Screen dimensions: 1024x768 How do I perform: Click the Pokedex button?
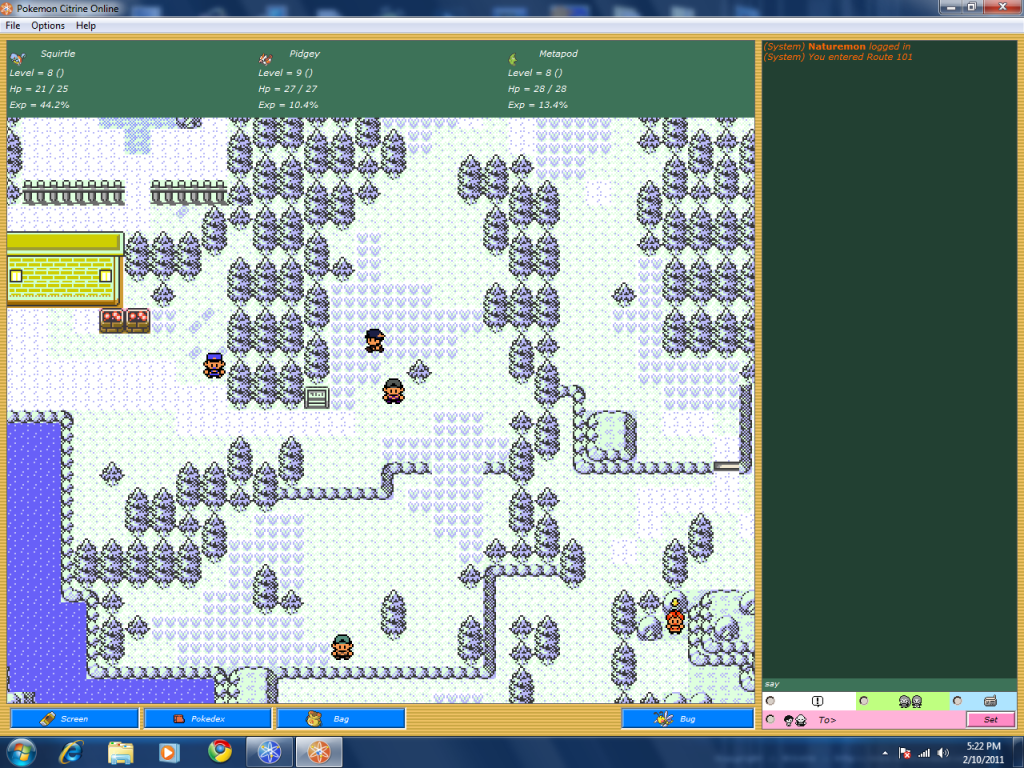[x=207, y=718]
